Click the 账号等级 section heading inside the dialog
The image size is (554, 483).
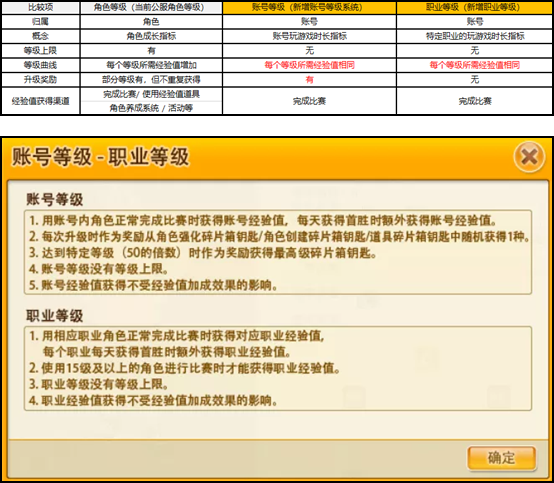[54, 200]
